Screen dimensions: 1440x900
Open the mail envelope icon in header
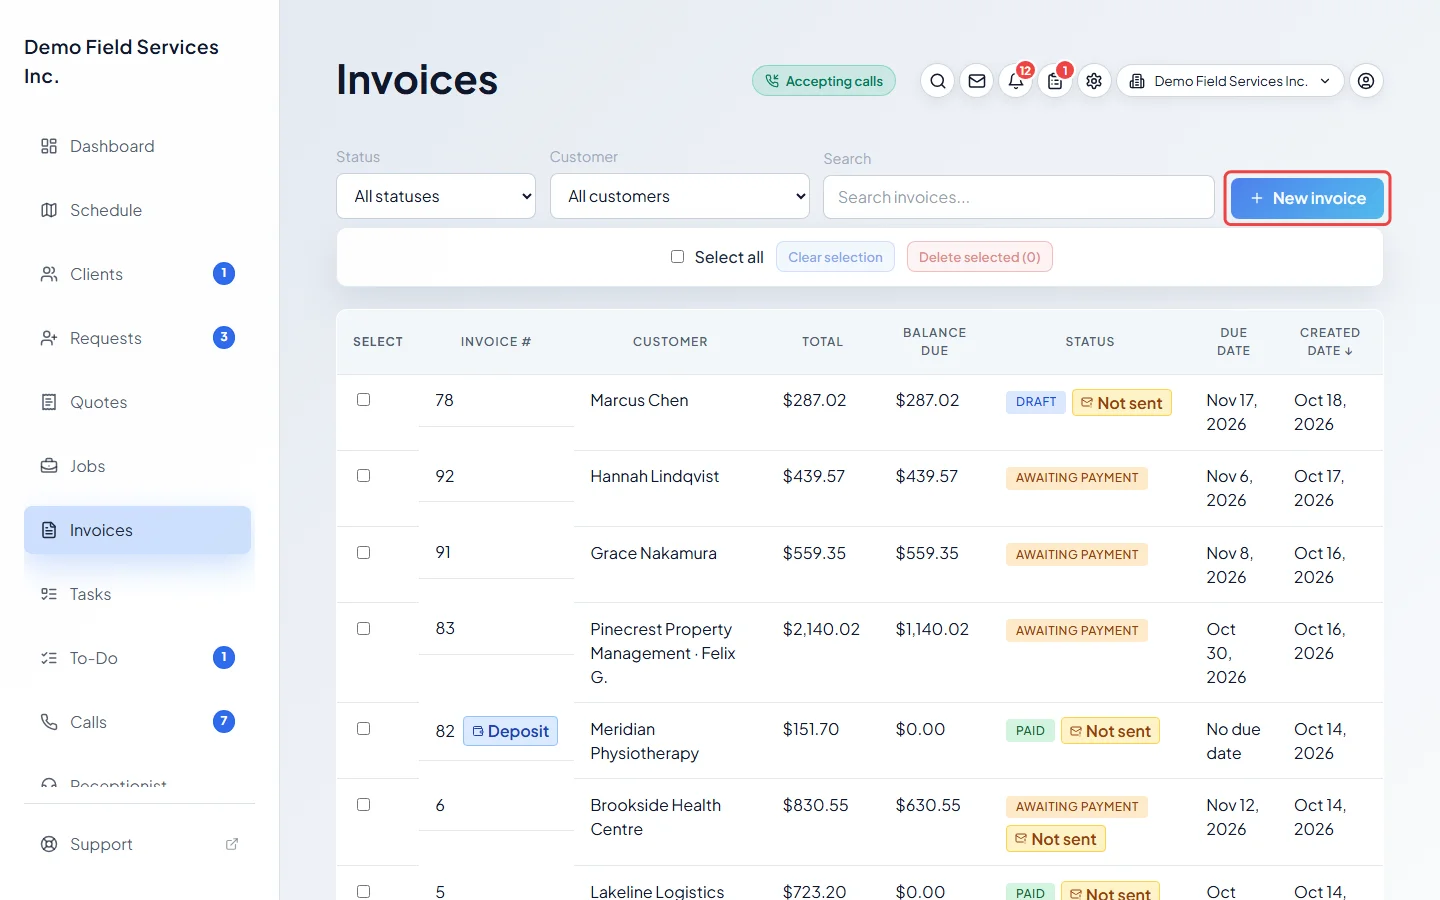point(977,81)
